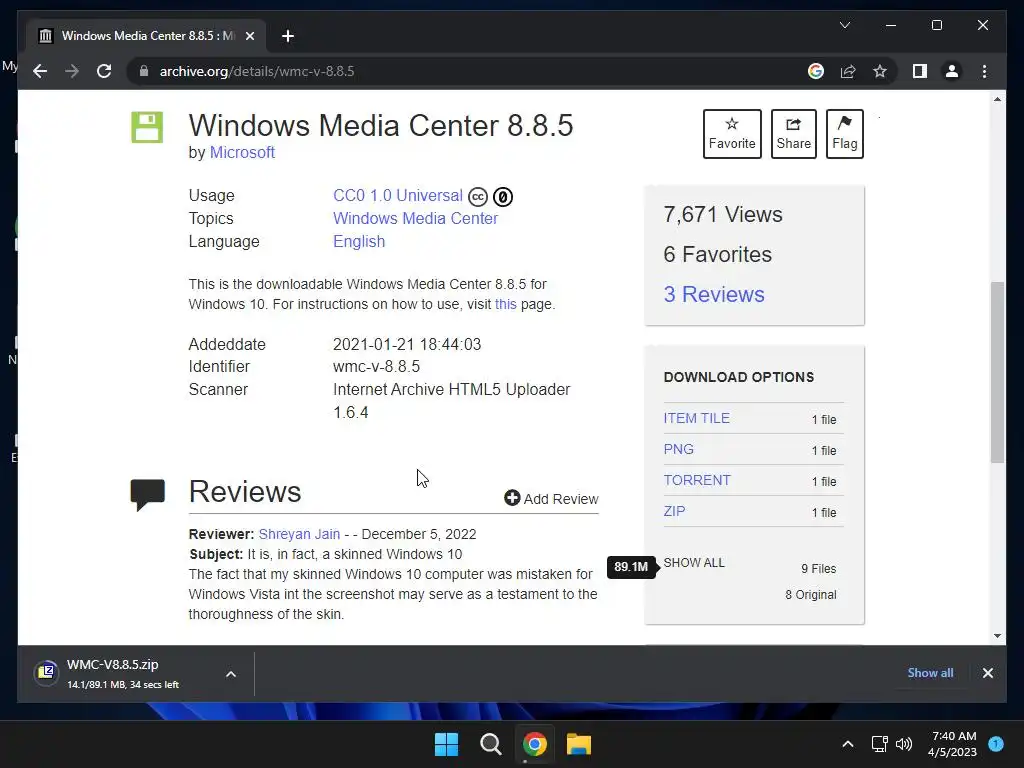
Task: Open File Explorer from taskbar
Action: [579, 744]
